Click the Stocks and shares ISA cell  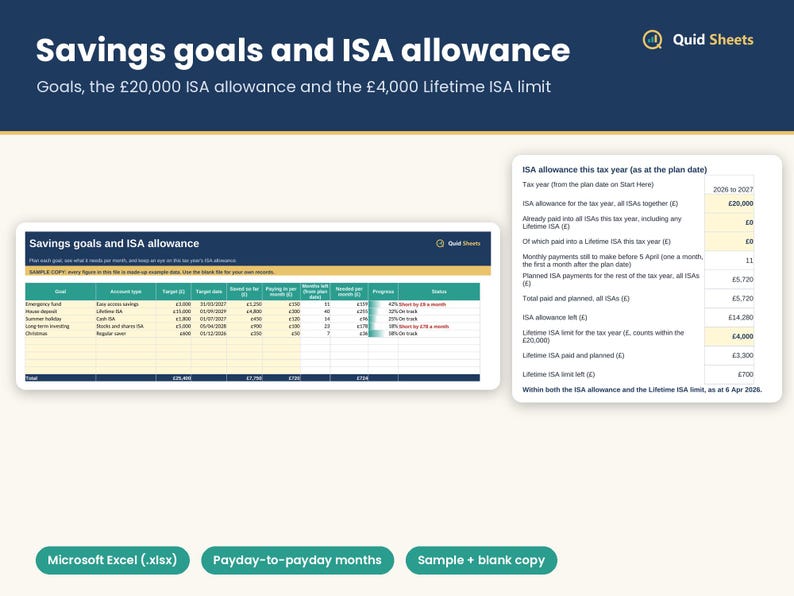coord(126,326)
